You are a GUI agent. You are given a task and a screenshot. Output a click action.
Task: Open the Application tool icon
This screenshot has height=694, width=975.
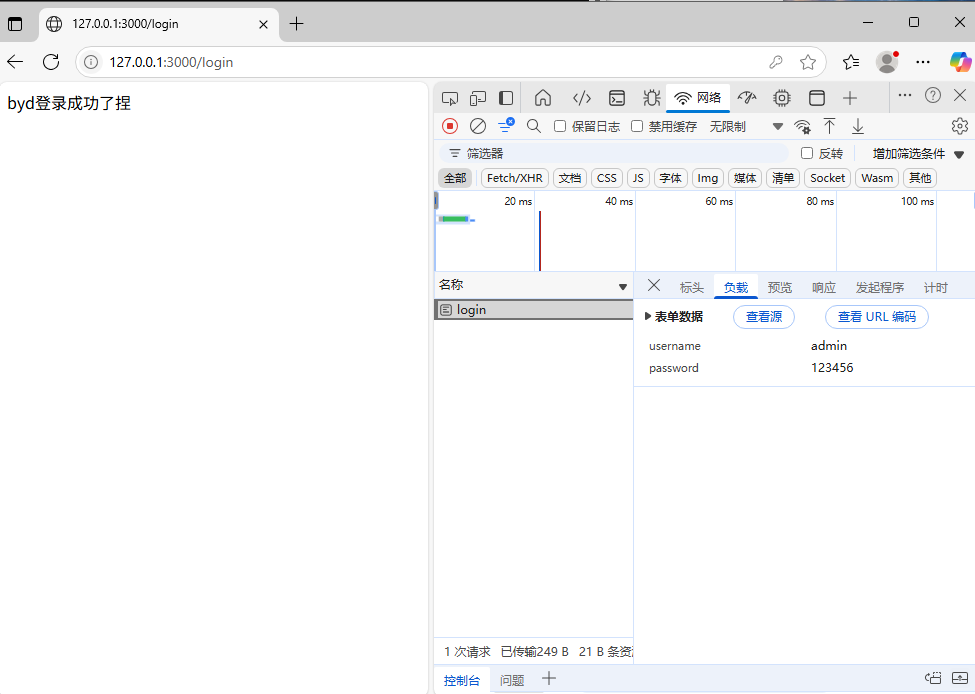[x=817, y=98]
